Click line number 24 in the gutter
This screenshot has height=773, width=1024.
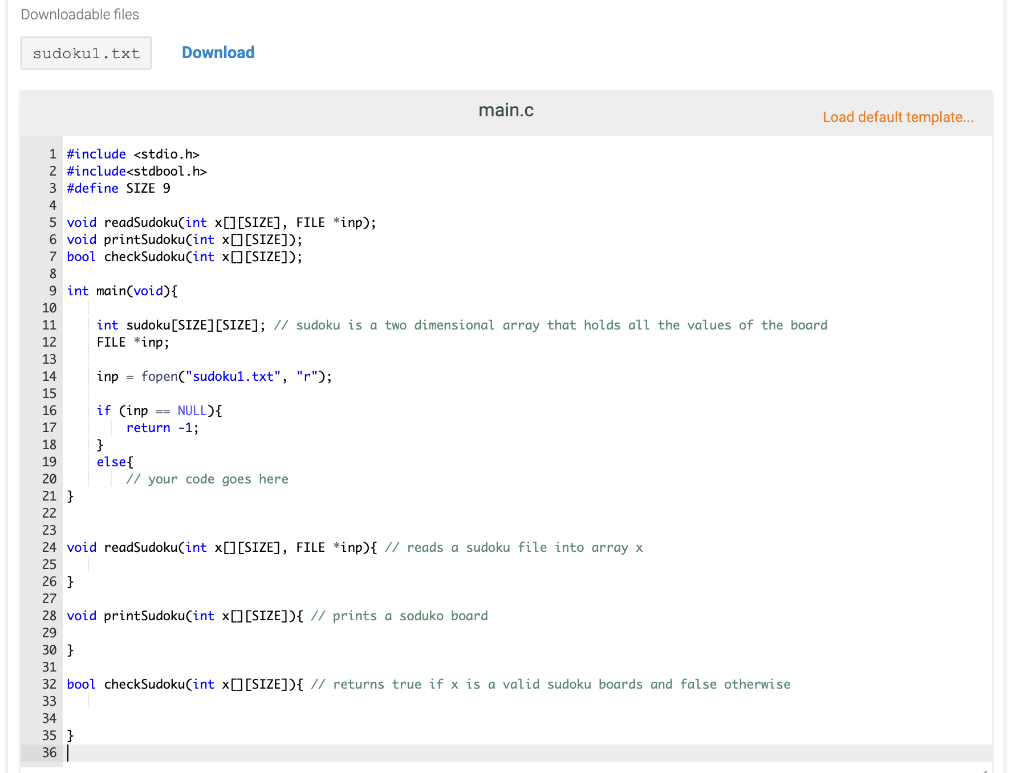[x=50, y=548]
